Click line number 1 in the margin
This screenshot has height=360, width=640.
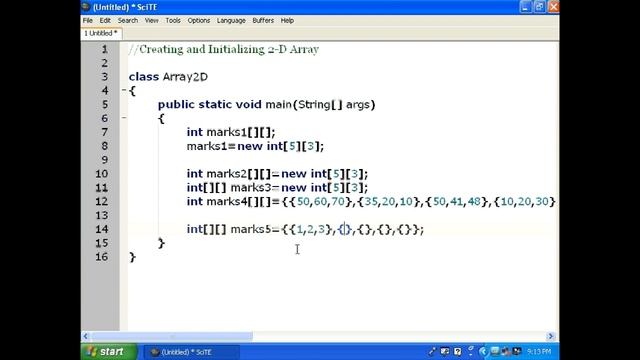coord(104,49)
